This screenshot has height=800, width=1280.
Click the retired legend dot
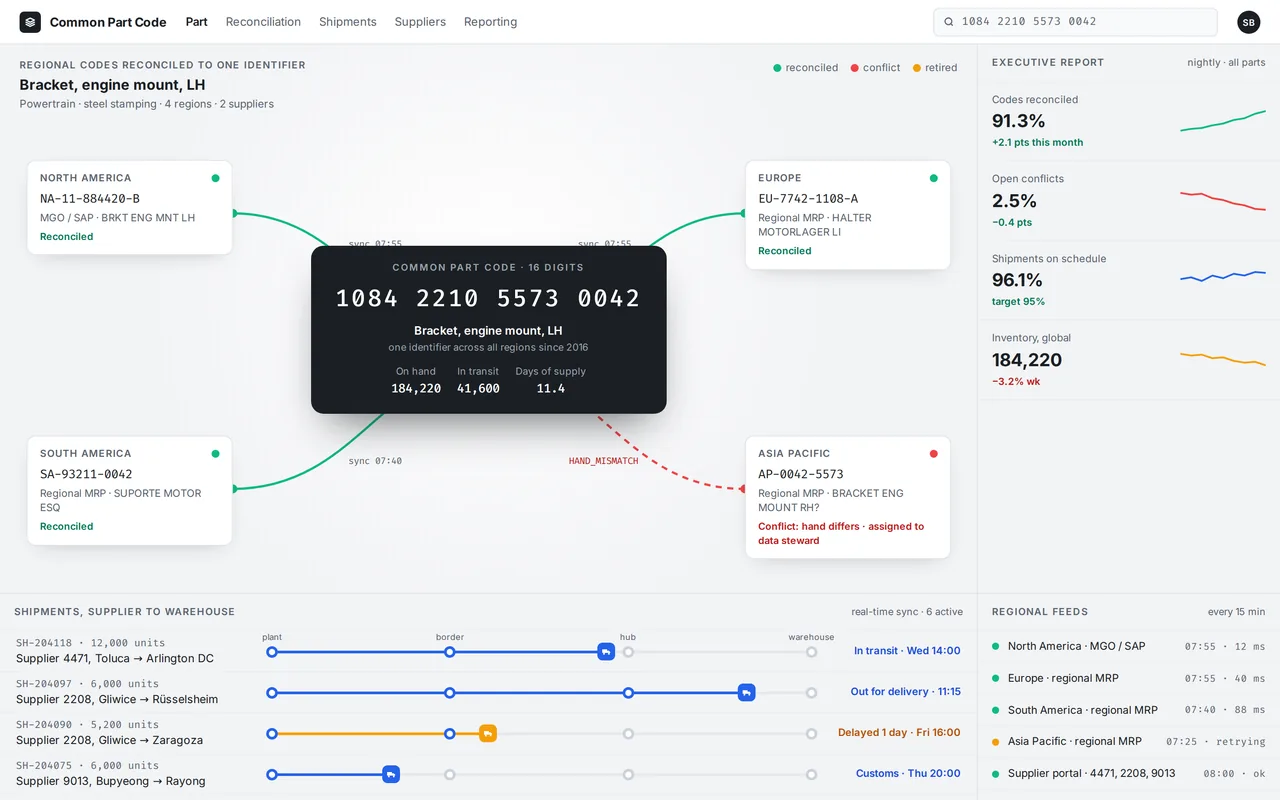pos(917,68)
